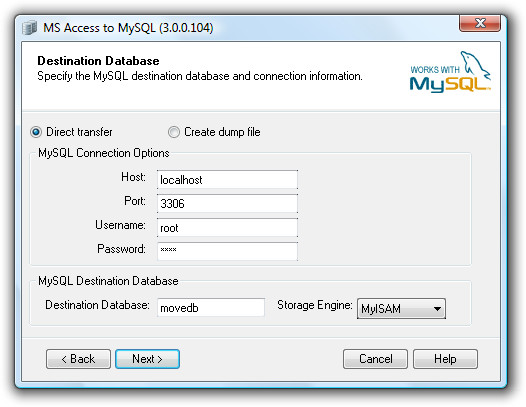Click the Works with MySQL dolphin logo

(450, 72)
